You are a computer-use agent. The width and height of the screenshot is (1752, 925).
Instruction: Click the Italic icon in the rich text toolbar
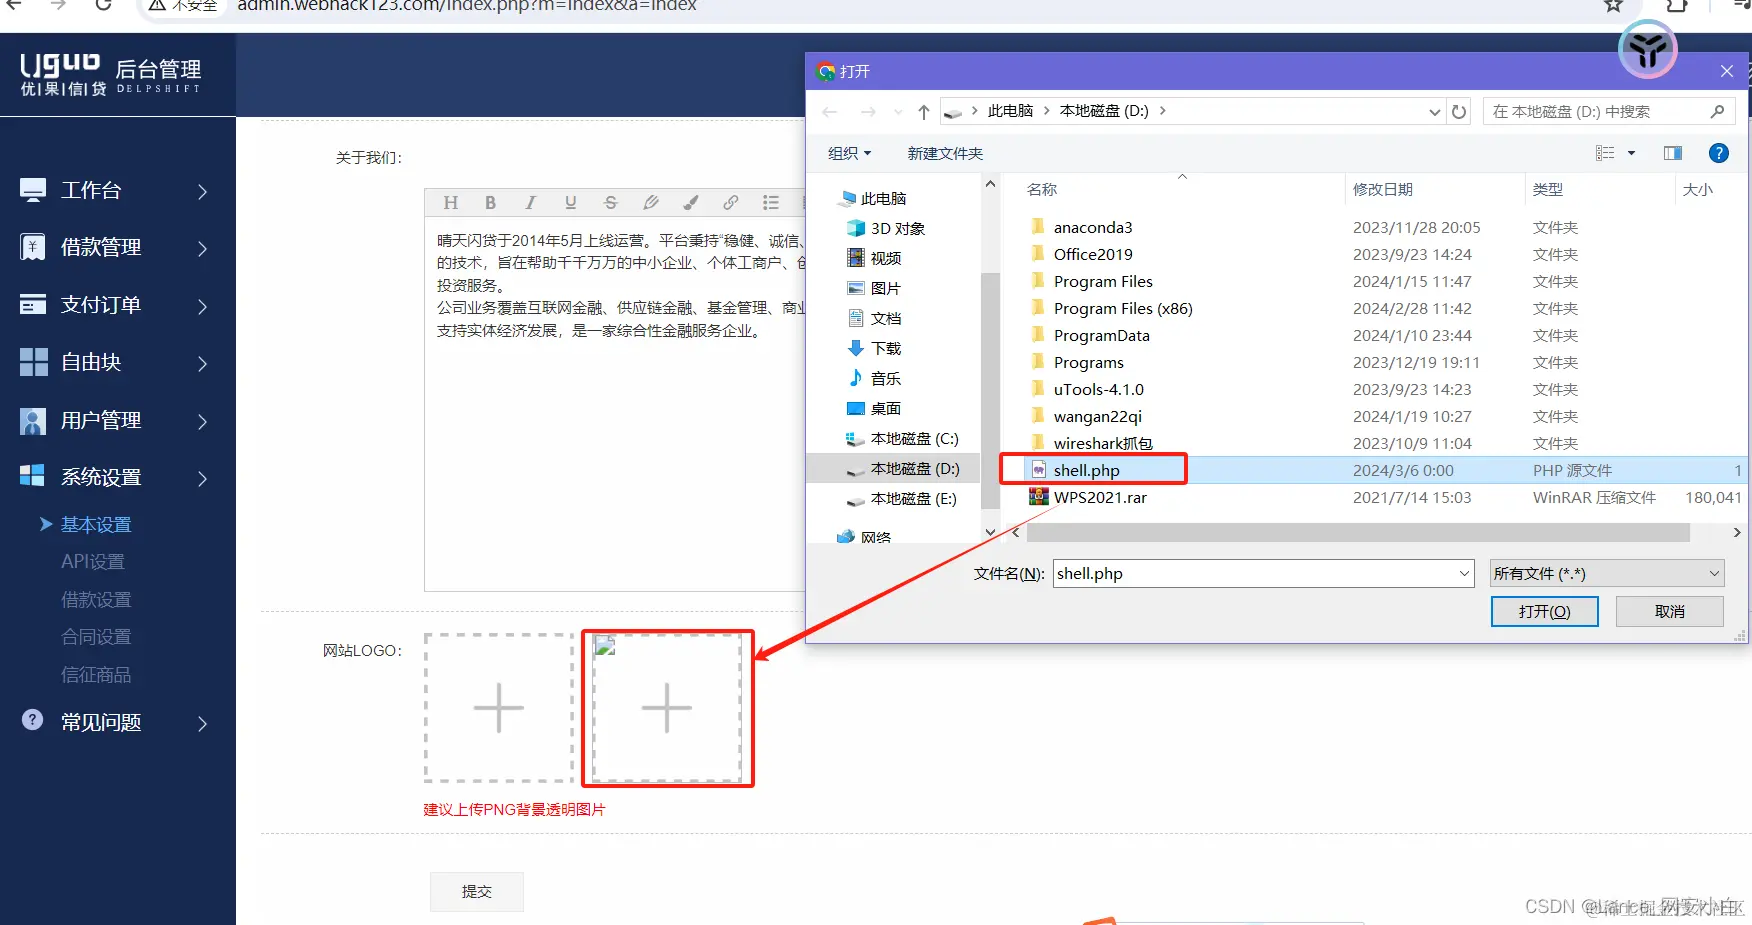[530, 202]
